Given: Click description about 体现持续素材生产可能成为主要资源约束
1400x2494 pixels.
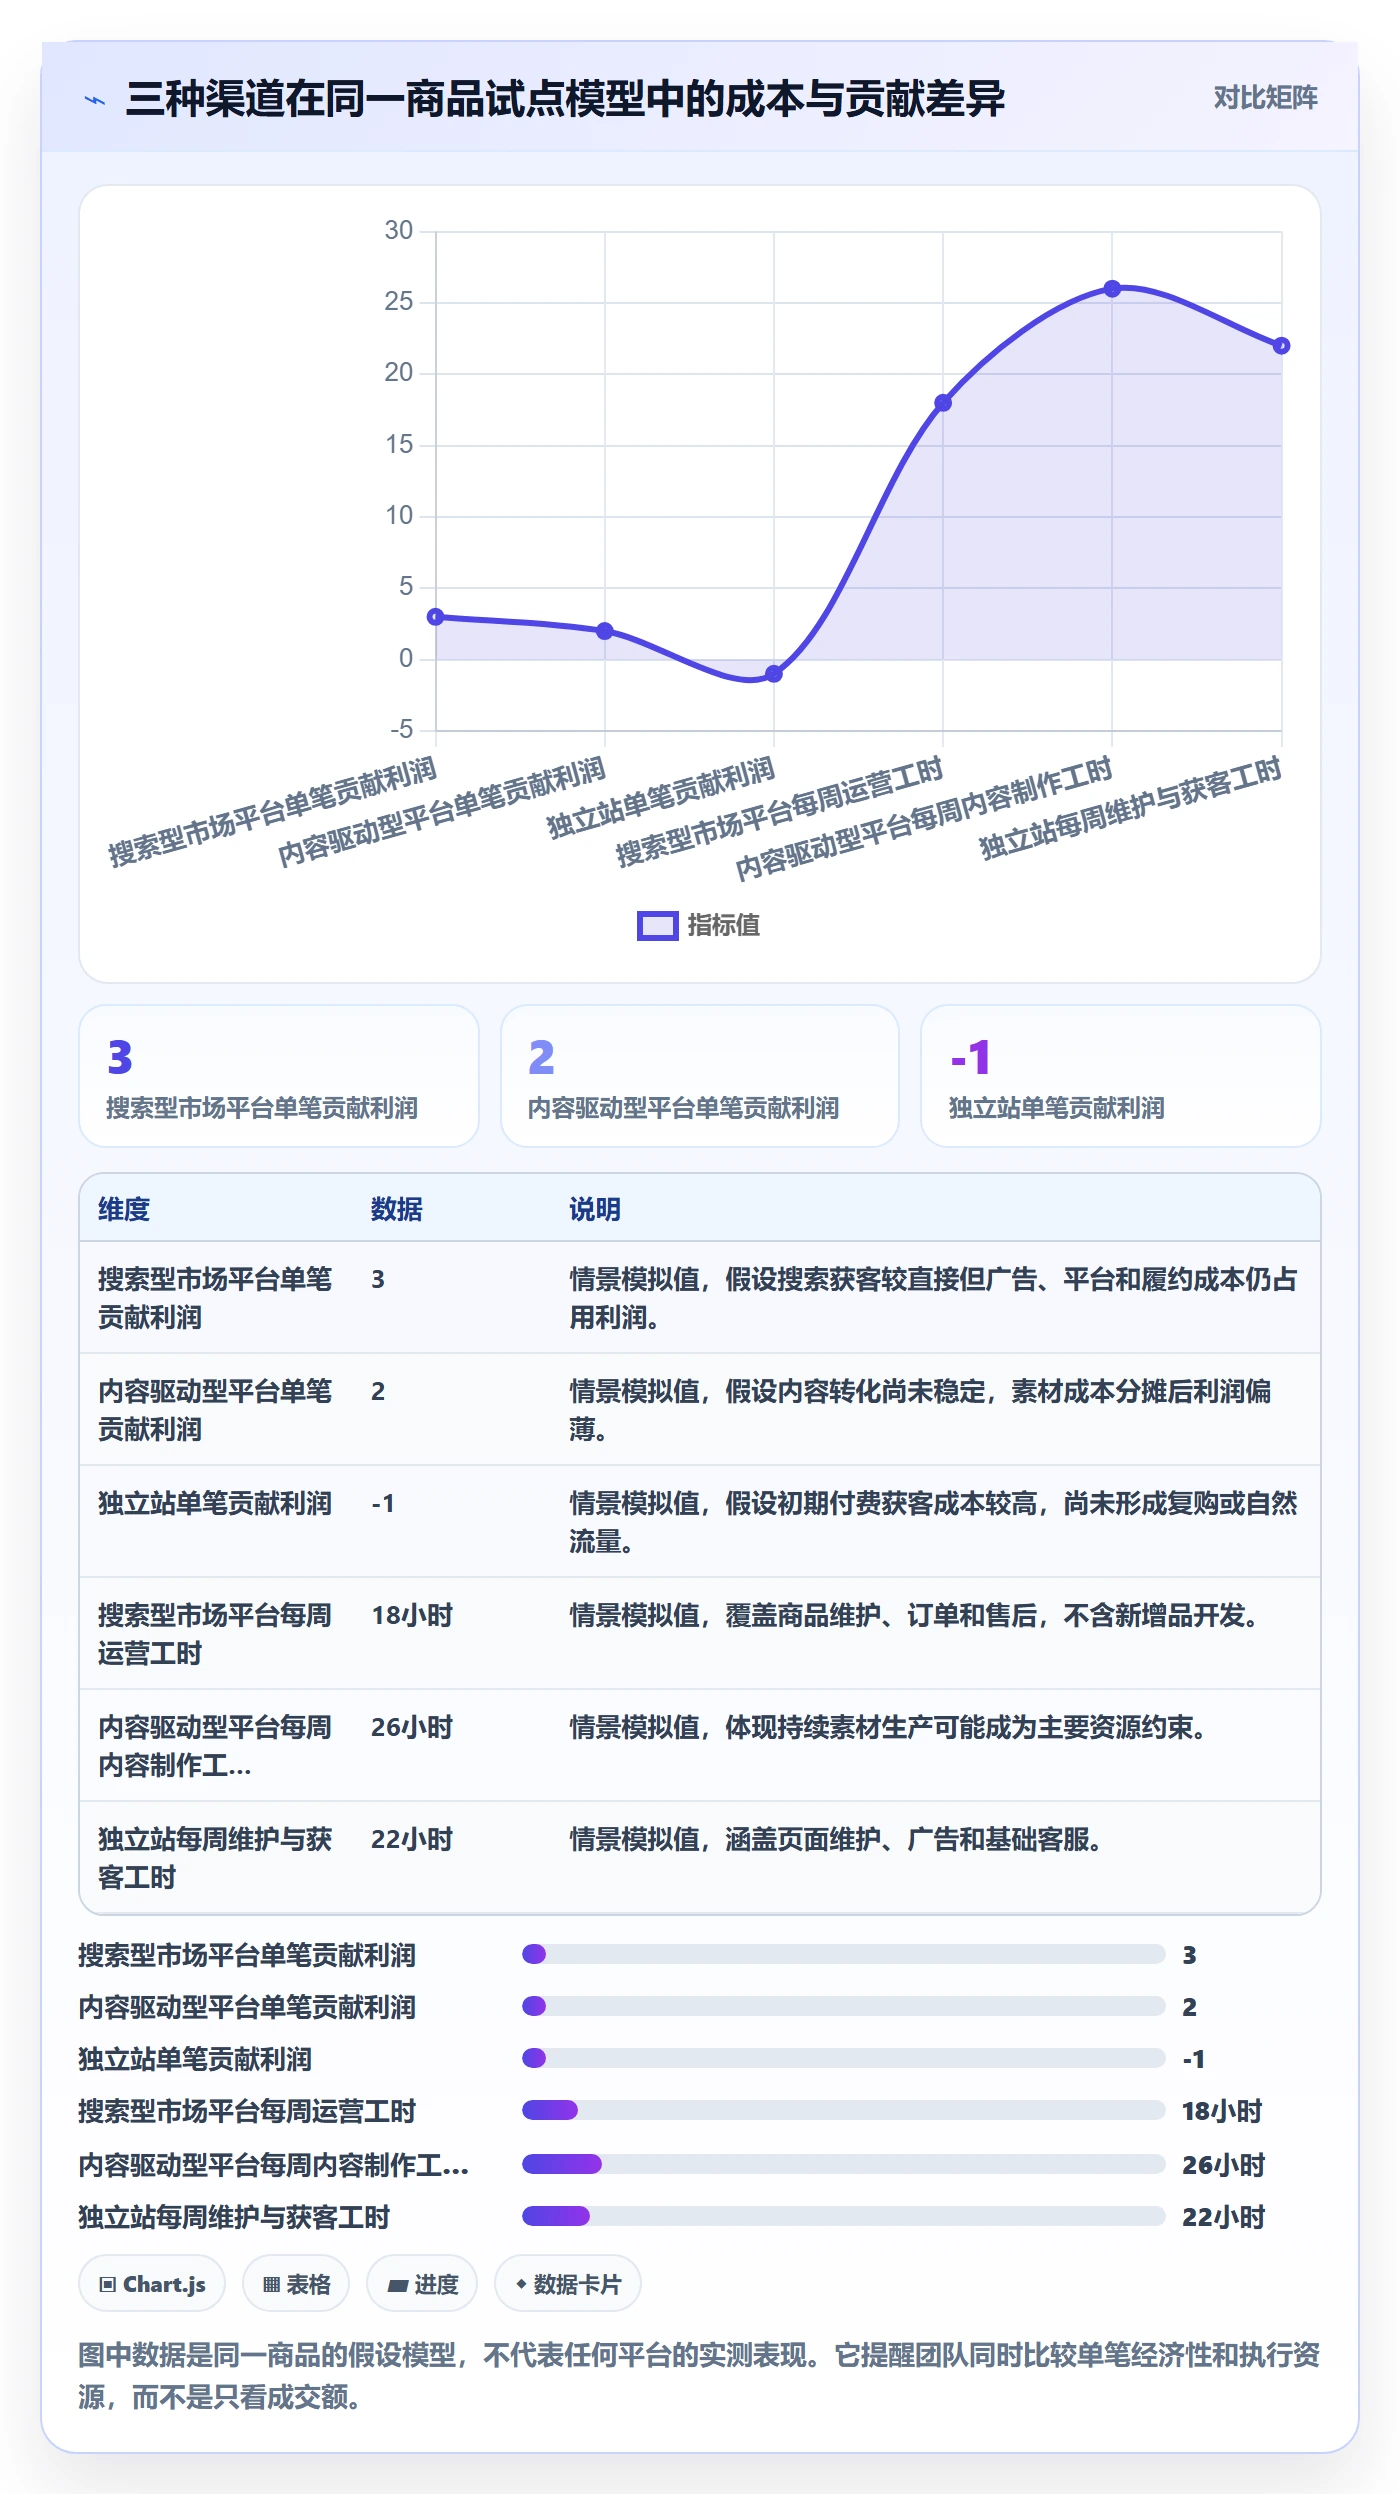Looking at the screenshot, I should [x=887, y=1727].
